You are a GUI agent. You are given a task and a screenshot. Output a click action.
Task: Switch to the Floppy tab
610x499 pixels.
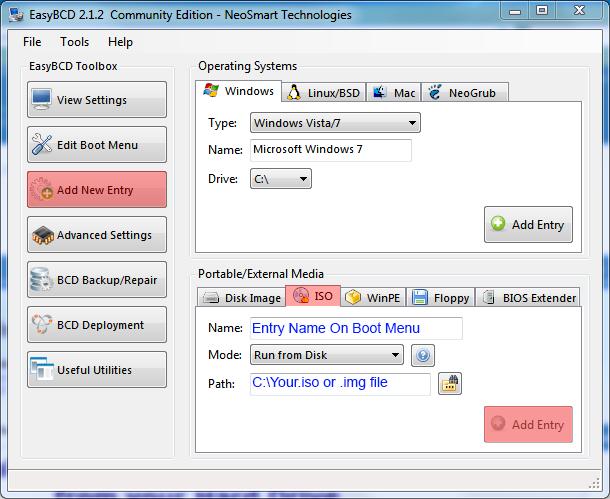[x=440, y=298]
